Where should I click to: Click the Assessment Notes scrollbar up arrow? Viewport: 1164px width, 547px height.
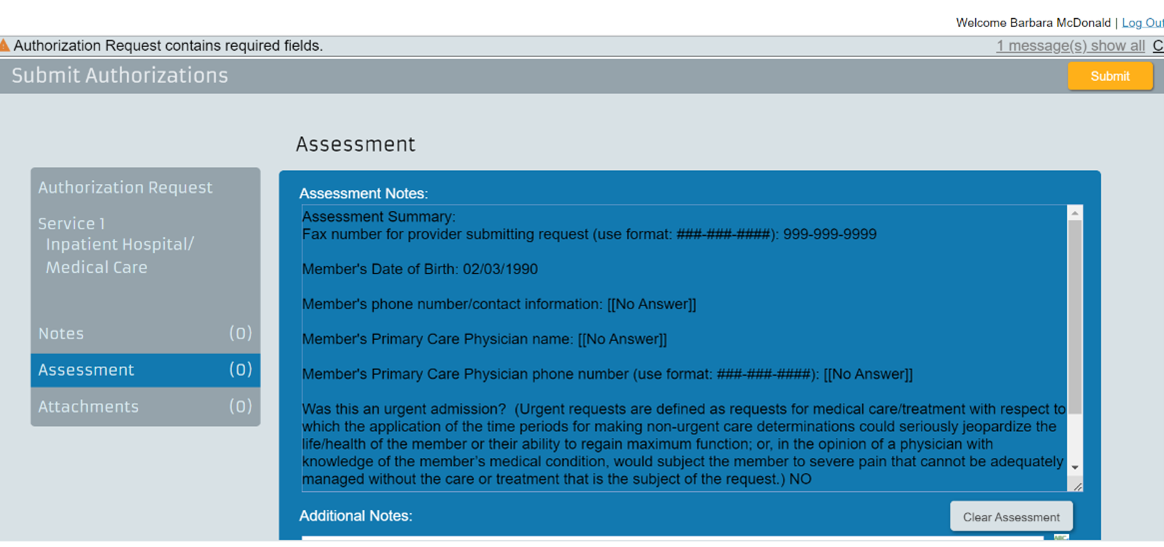pyautogui.click(x=1075, y=213)
